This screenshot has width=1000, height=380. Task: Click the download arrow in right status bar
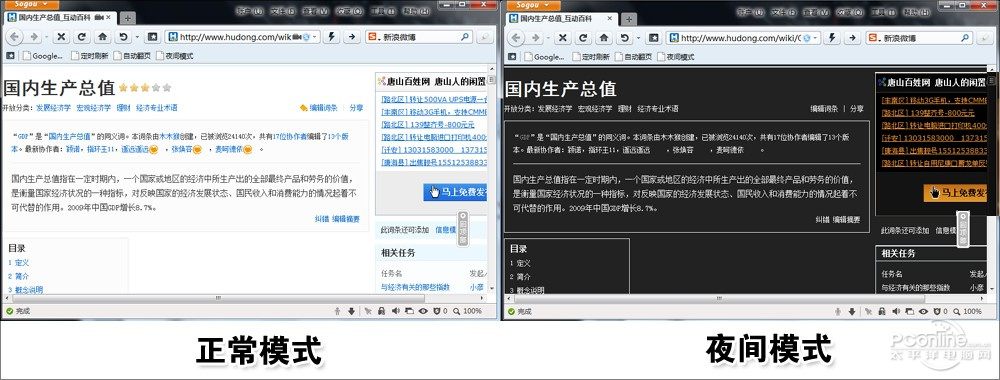(x=852, y=311)
